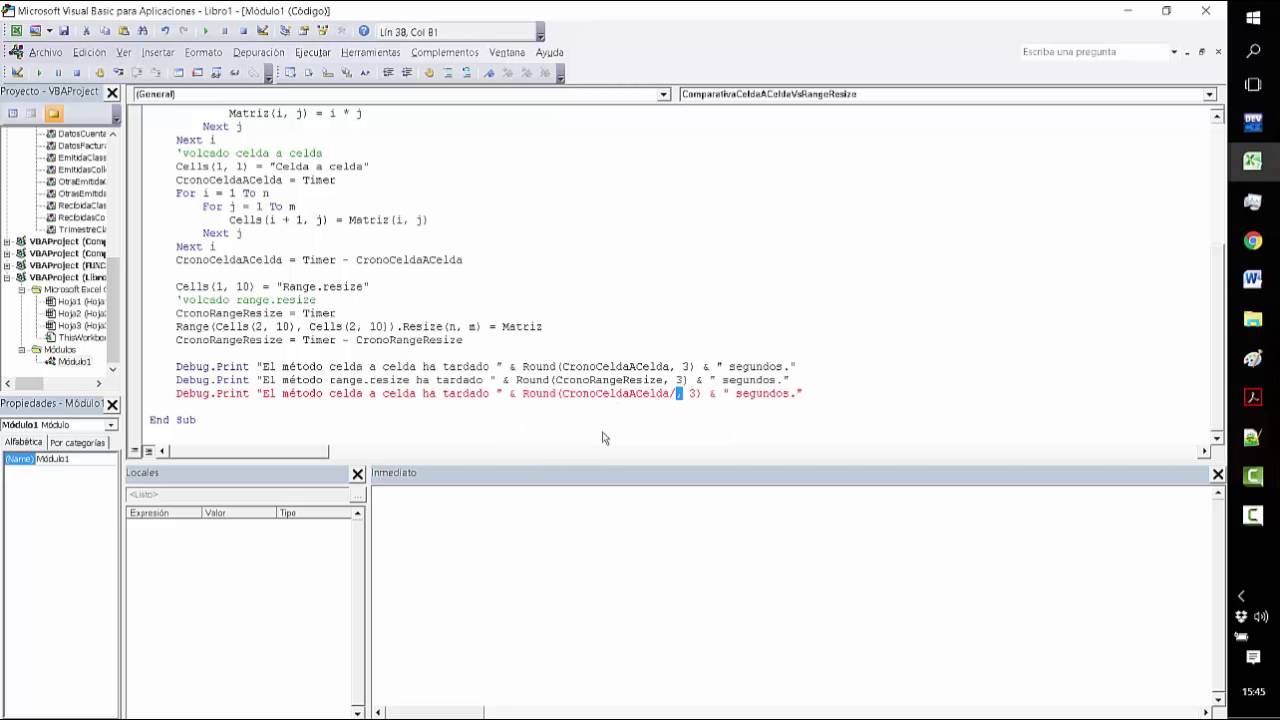The width and height of the screenshot is (1280, 720).
Task: Click Toggle Breakpoint hand icon in Debug toolbar
Action: tap(99, 72)
